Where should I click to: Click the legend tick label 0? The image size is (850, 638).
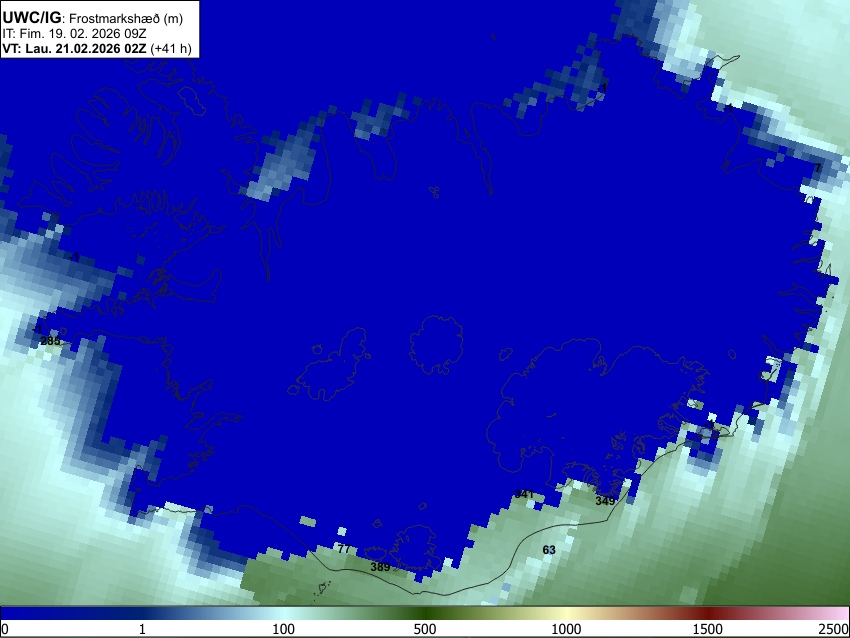(5, 629)
